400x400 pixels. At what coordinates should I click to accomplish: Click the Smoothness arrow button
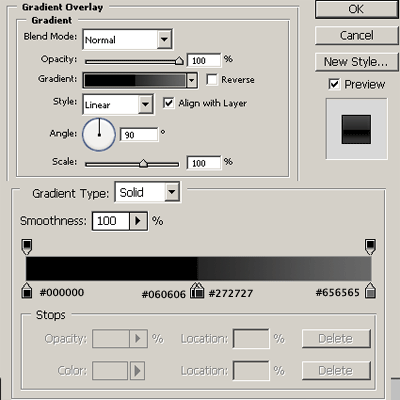tap(138, 221)
